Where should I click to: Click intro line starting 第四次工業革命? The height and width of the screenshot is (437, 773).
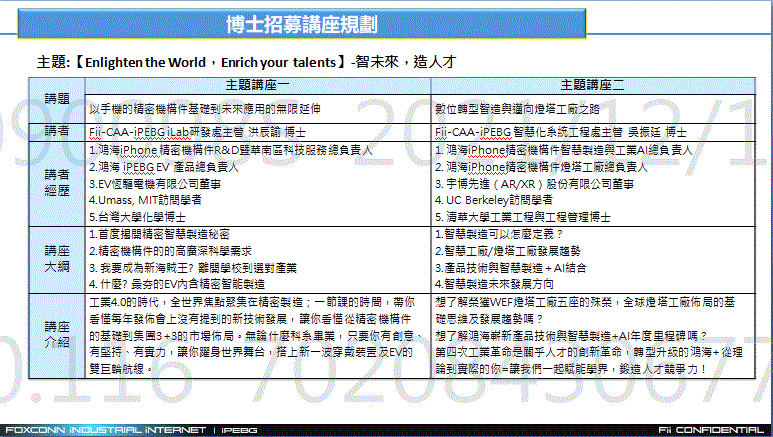pyautogui.click(x=589, y=352)
